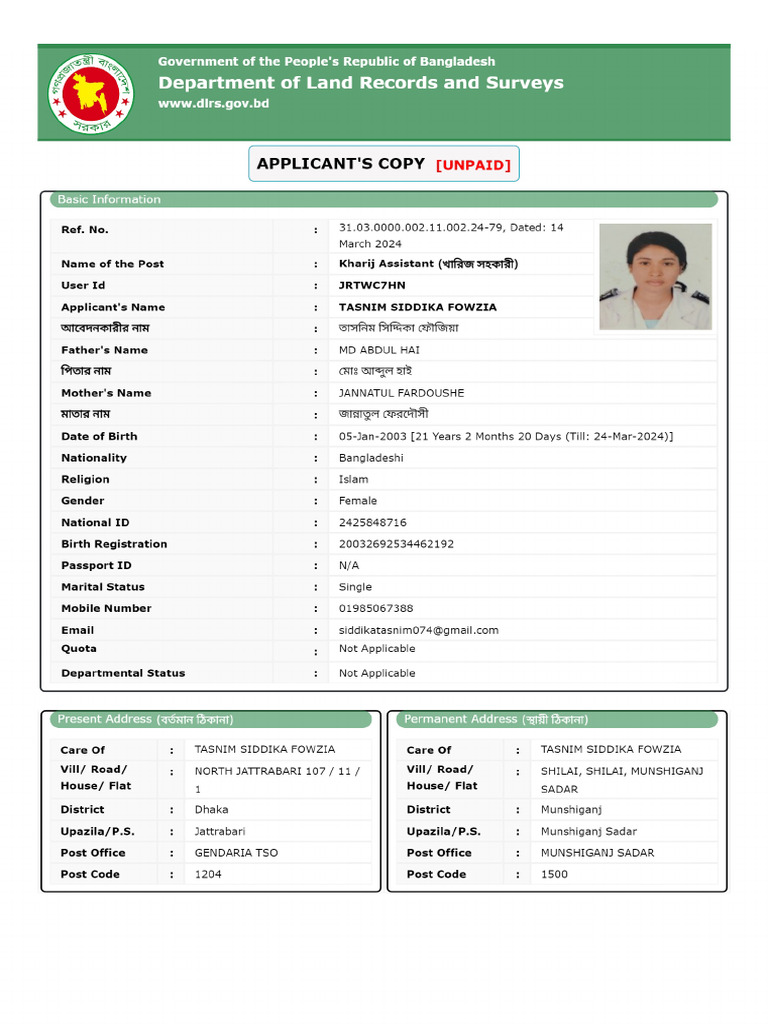
Task: Select the Birth Registration field label
Action: [114, 544]
